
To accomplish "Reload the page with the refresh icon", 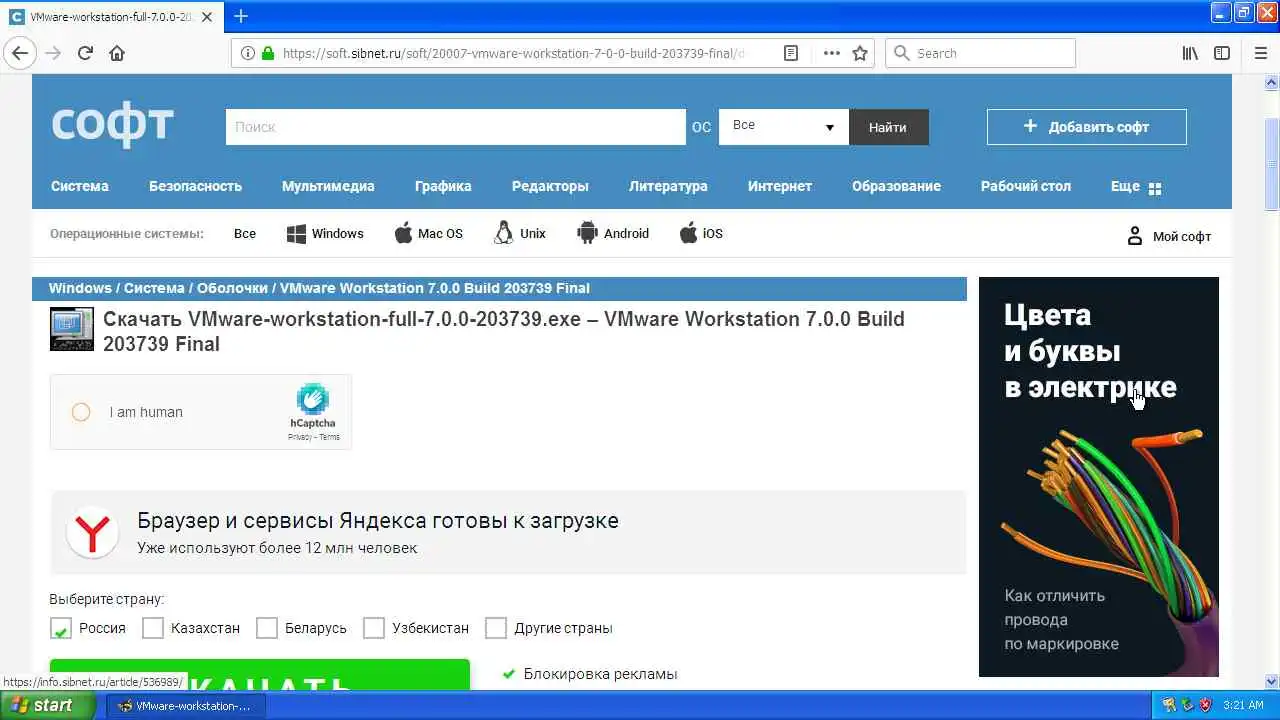I will pos(86,53).
